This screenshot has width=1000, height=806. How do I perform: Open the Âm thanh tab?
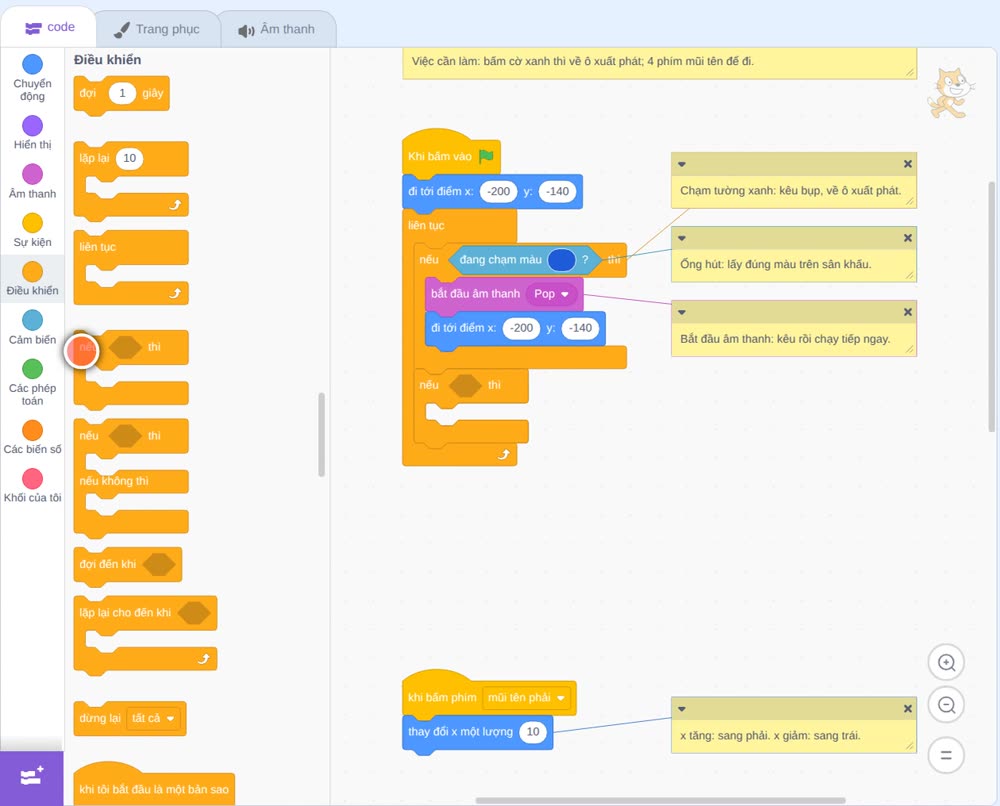(x=277, y=29)
